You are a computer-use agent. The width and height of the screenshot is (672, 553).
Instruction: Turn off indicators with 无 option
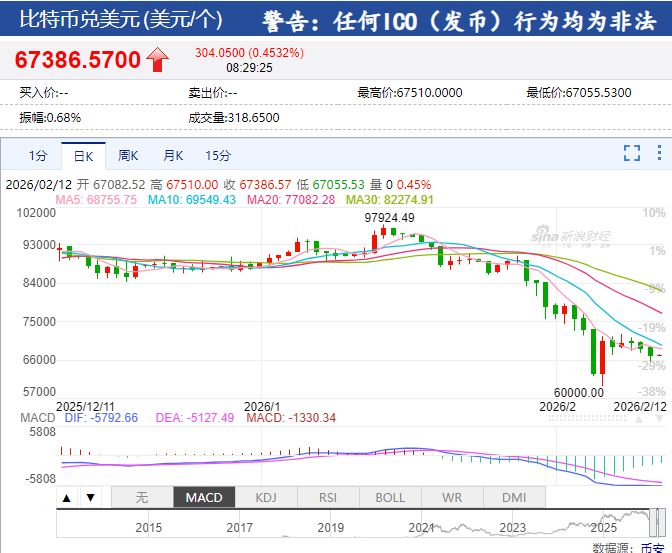(141, 497)
